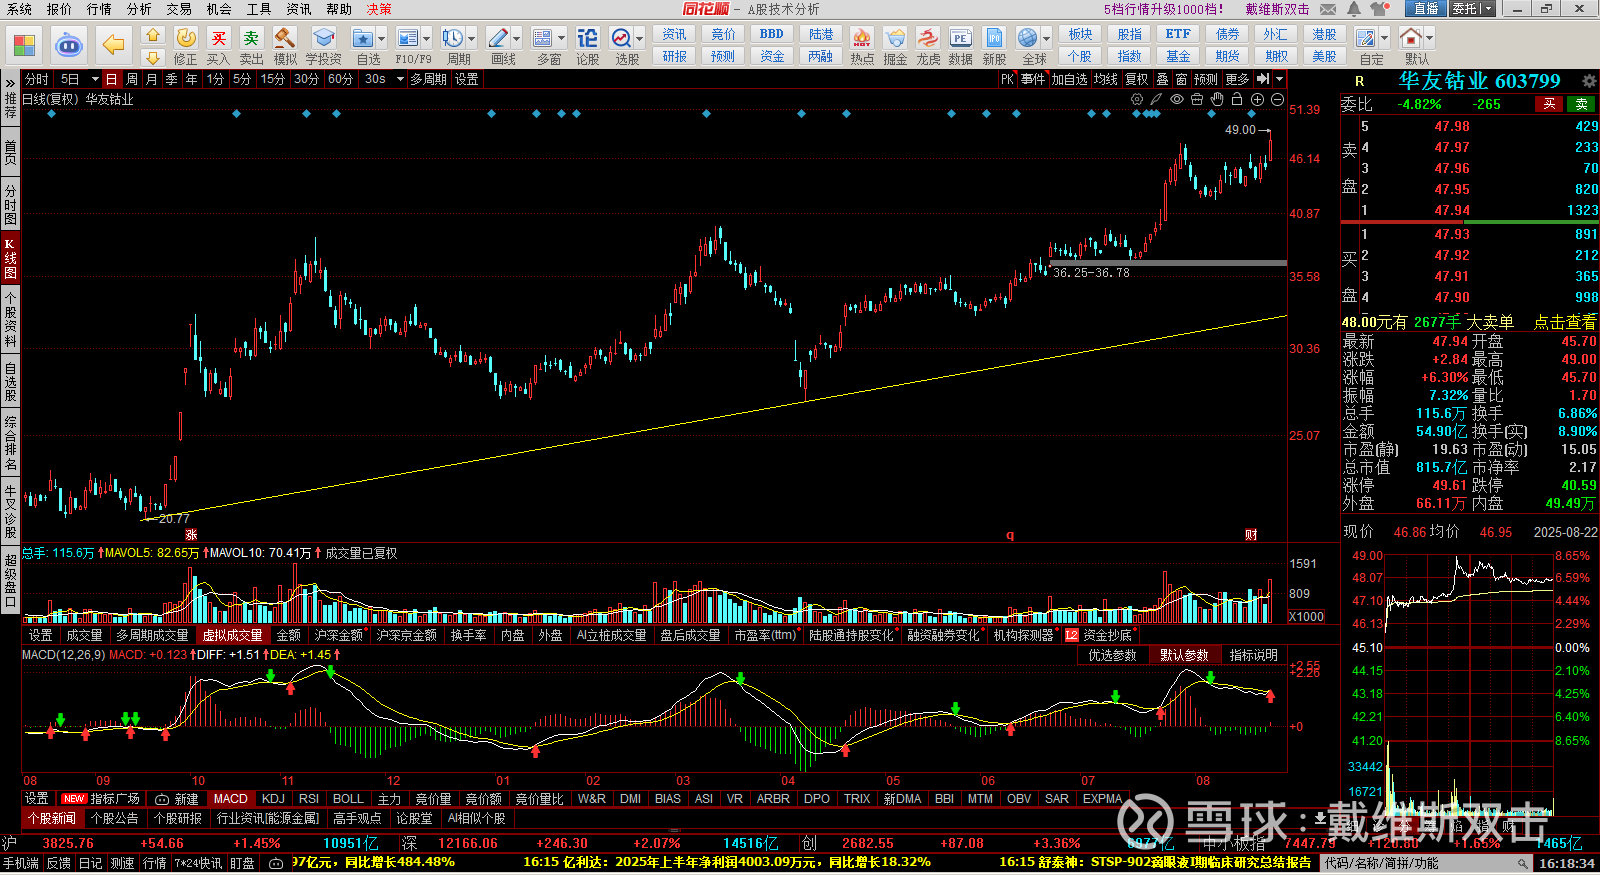The image size is (1600, 875).
Task: Open 自选 watchlist folder icon
Action: point(363,38)
